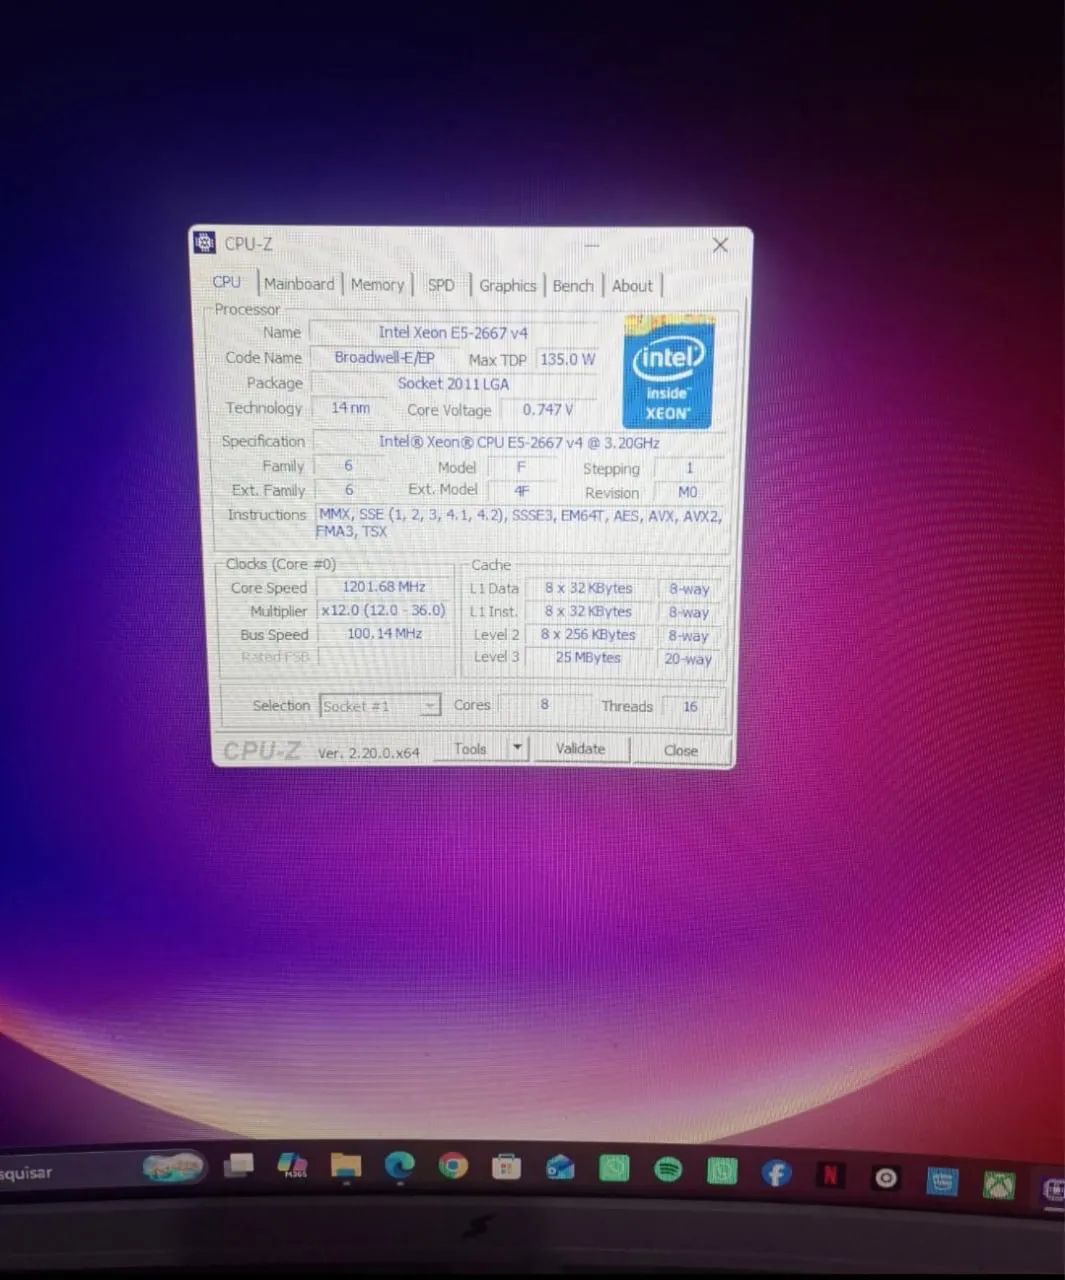Click the Level 2 value 8 x 256 KBytes

click(588, 635)
